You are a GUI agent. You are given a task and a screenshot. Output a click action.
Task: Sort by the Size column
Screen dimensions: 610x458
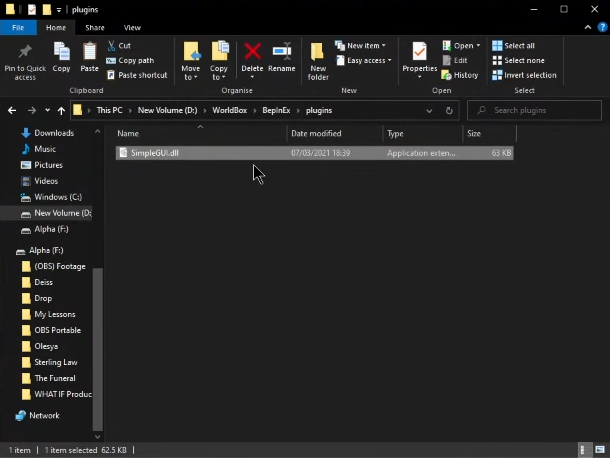490,133
